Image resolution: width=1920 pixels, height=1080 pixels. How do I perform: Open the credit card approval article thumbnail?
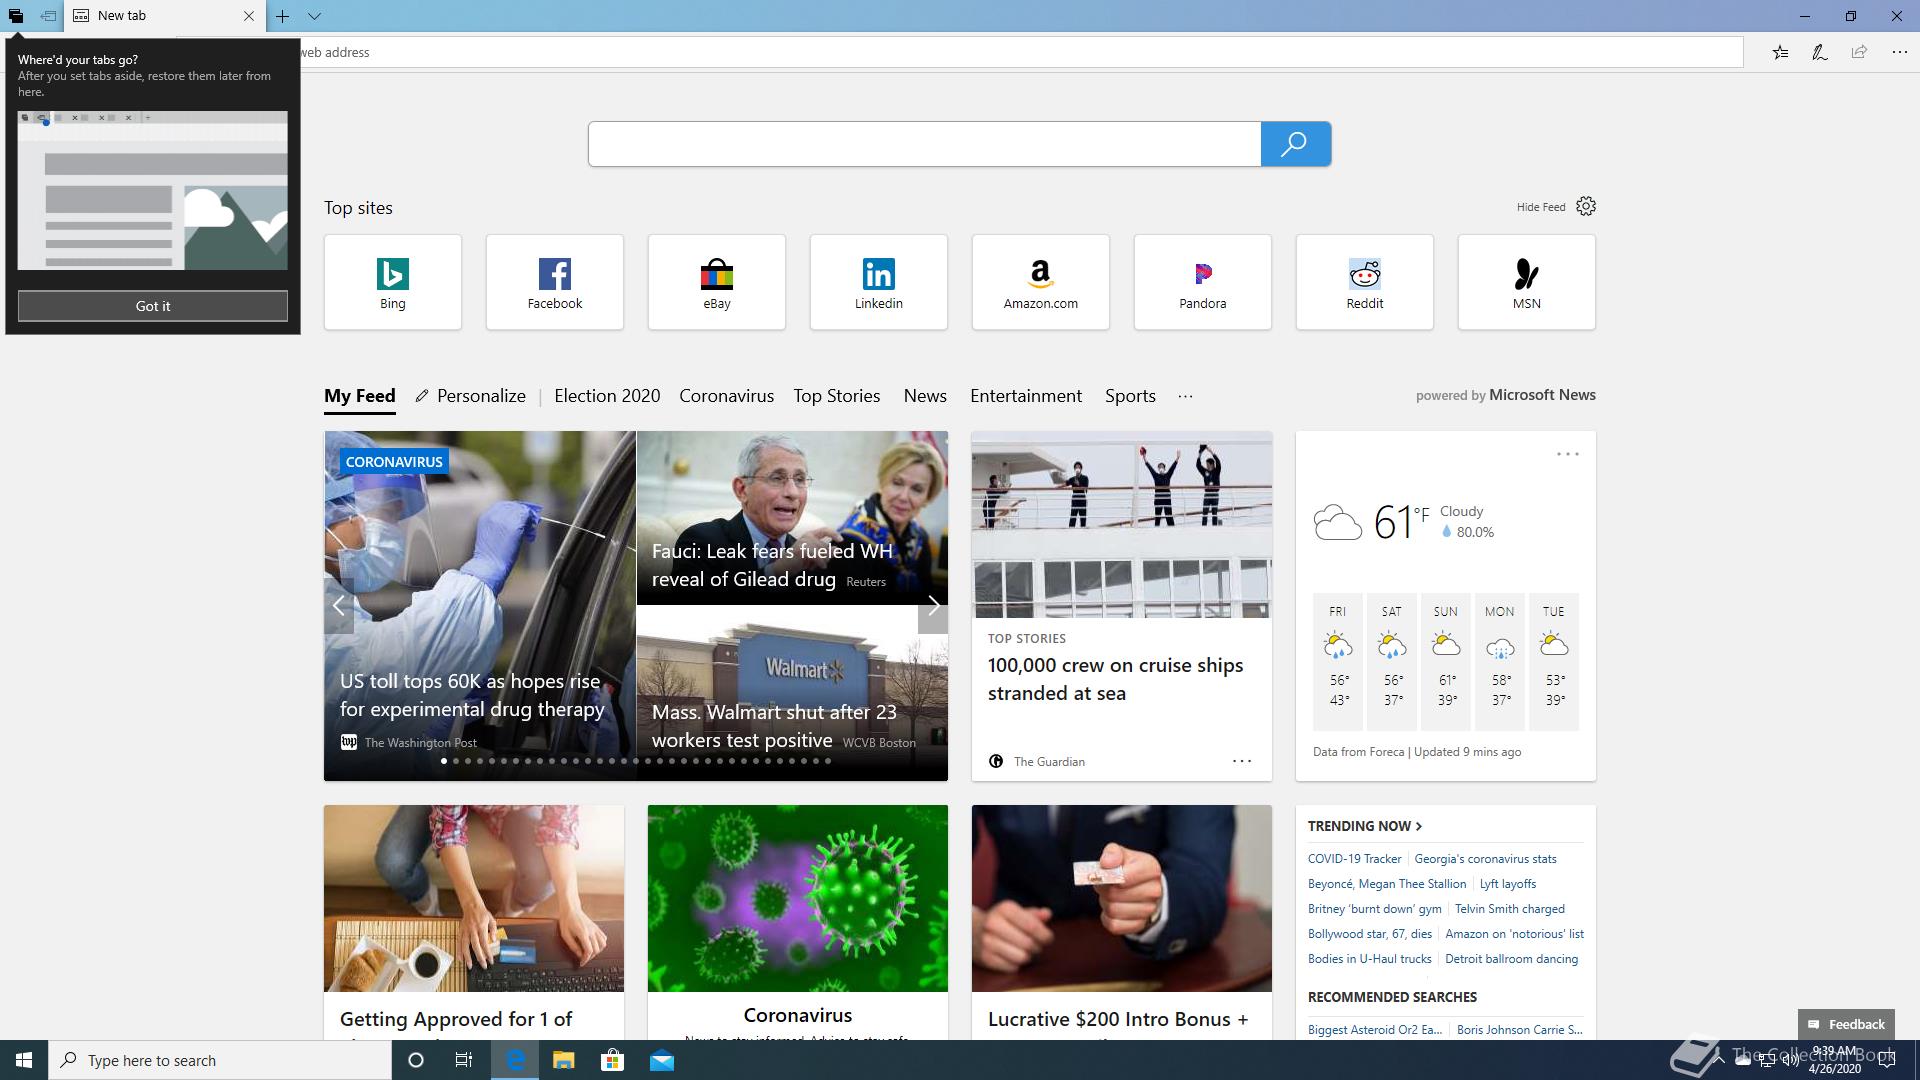474,899
